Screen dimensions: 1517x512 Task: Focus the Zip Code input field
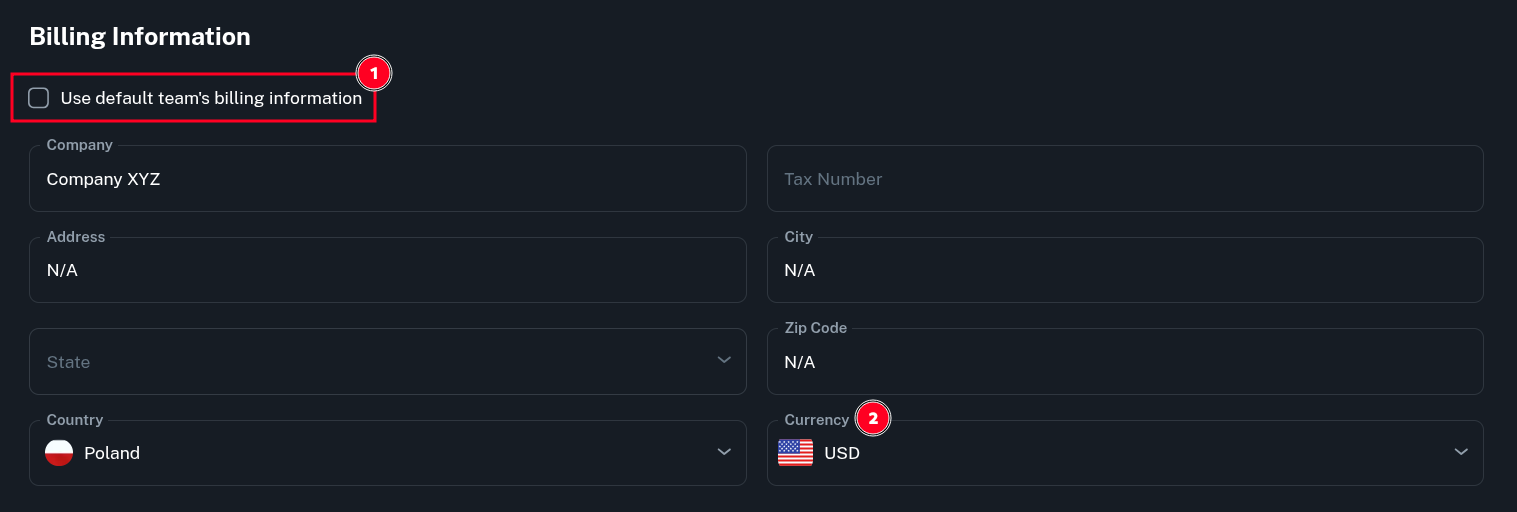tap(1124, 362)
